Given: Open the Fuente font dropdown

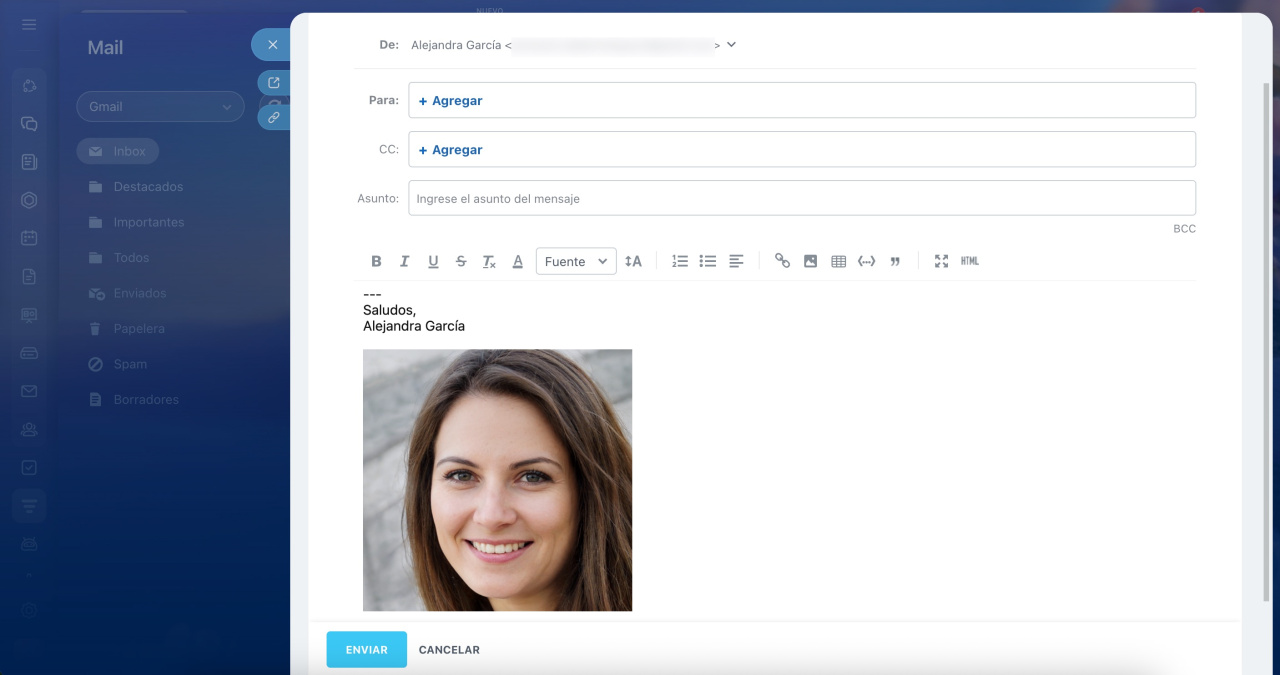Looking at the screenshot, I should point(576,261).
